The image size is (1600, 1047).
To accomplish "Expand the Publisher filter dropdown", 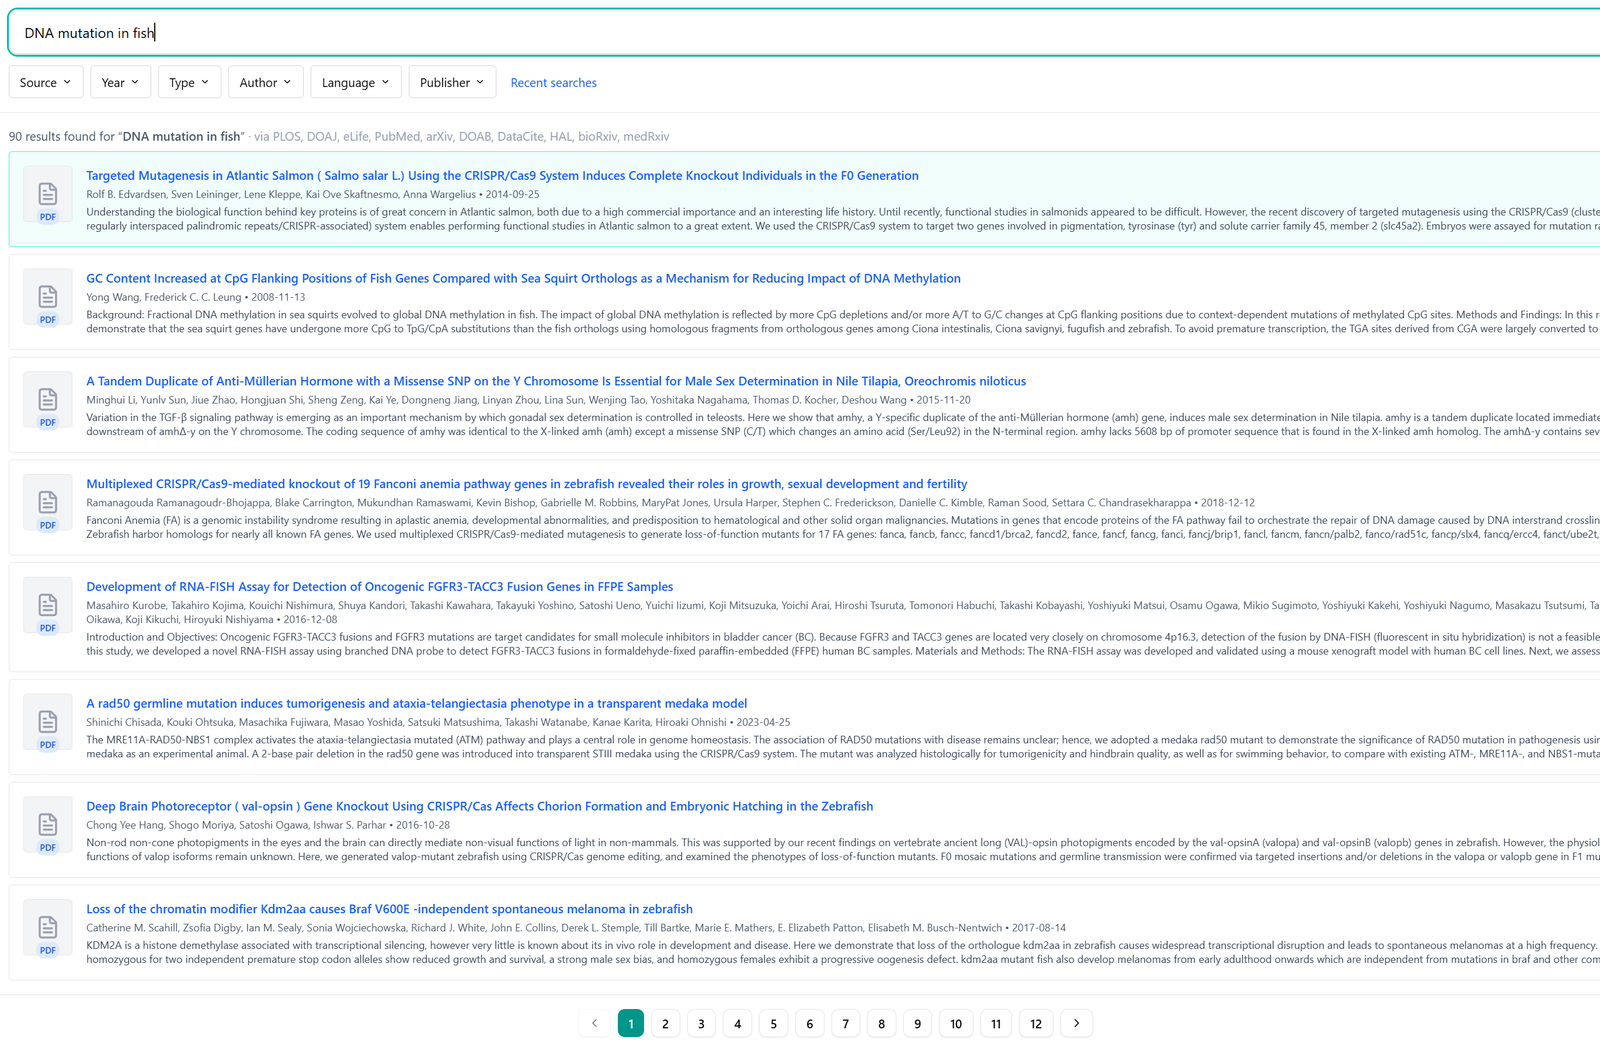I will click(452, 82).
